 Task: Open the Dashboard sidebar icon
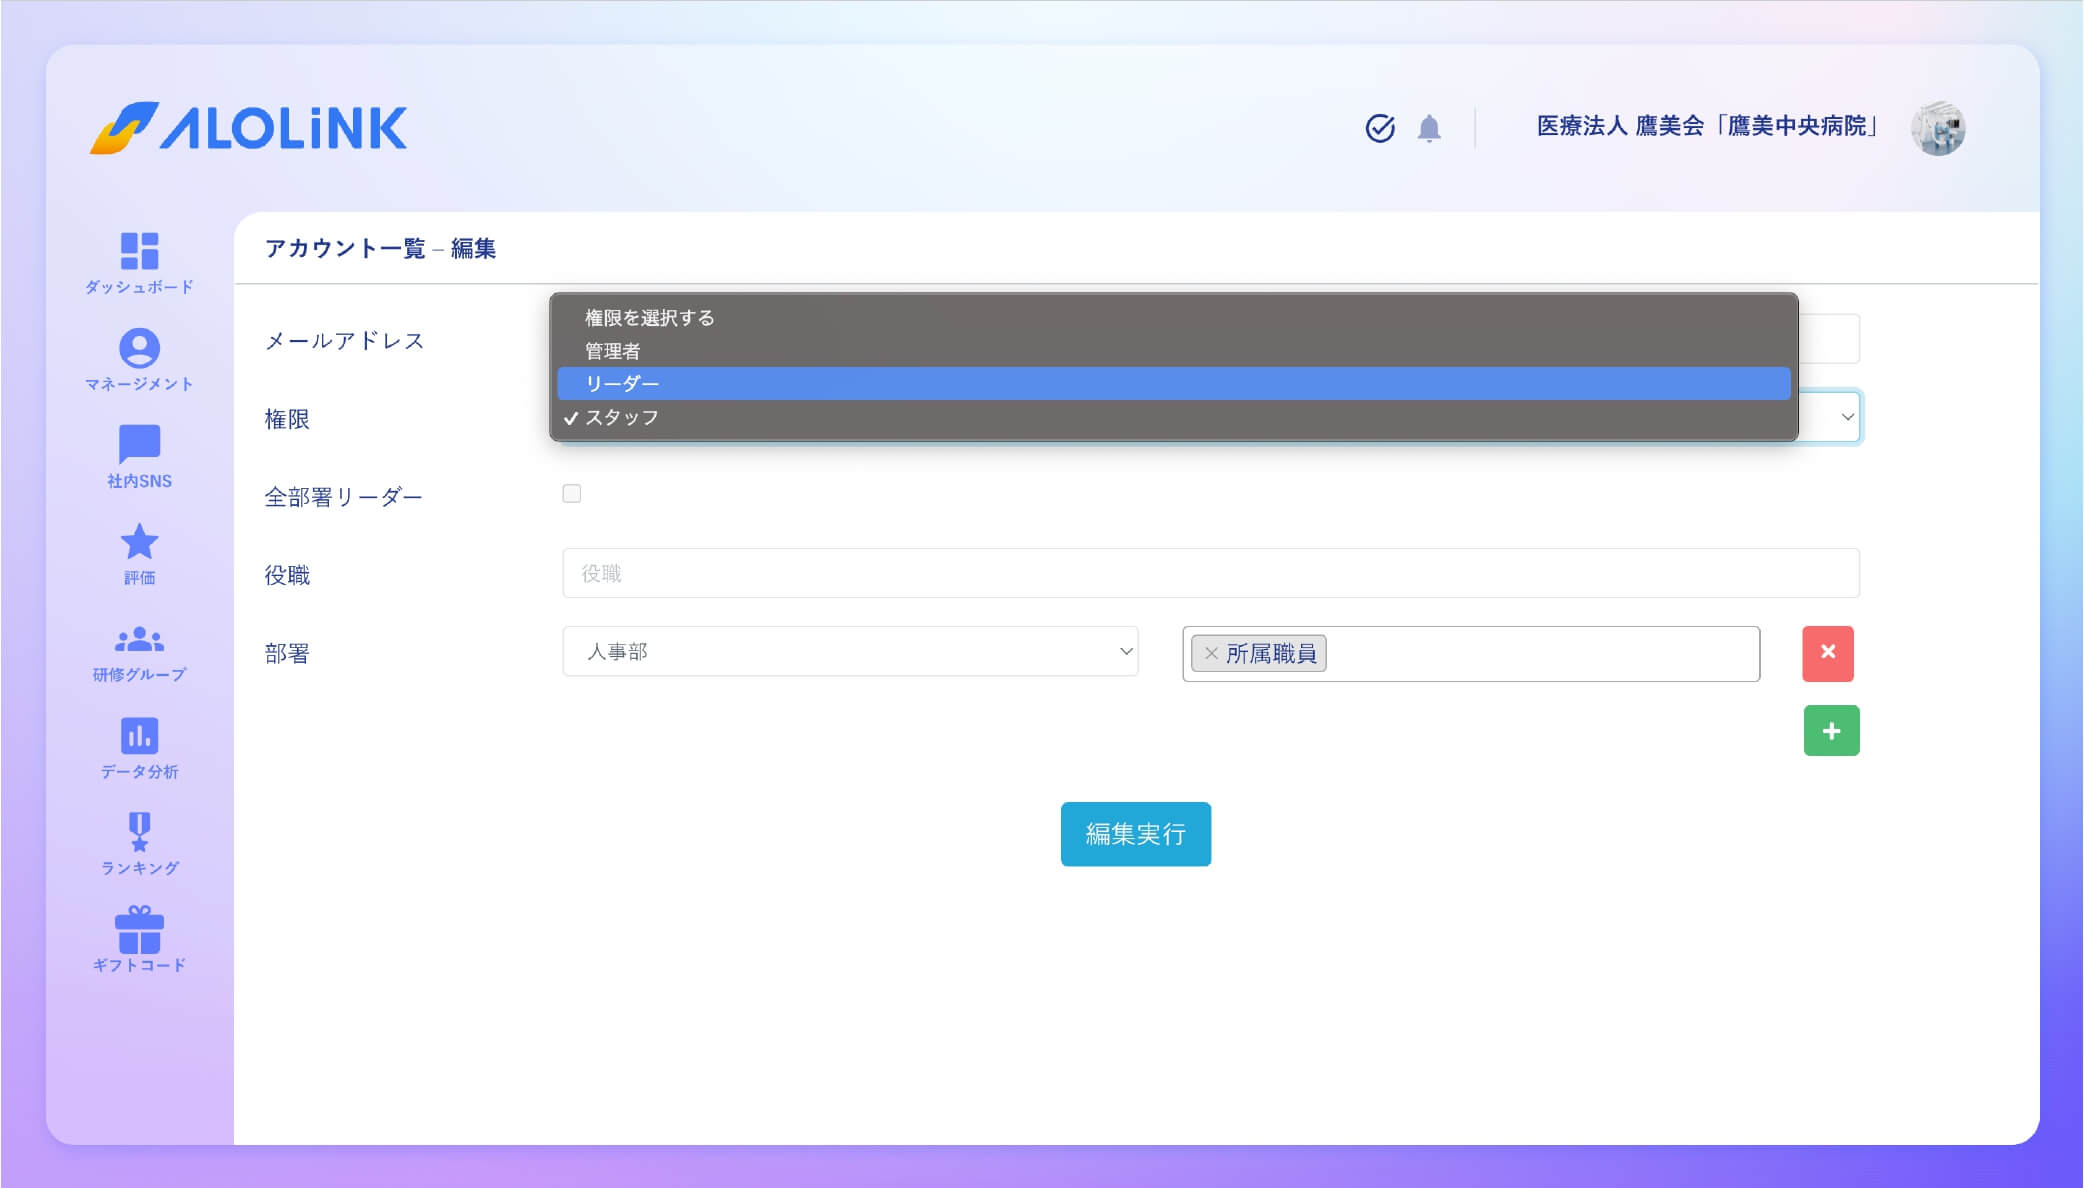click(x=139, y=252)
